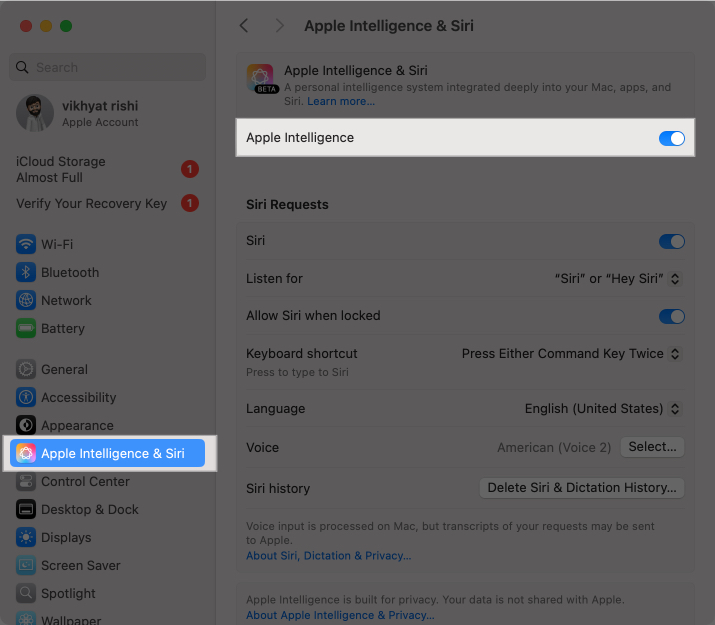The width and height of the screenshot is (715, 625).
Task: Select Bluetooth settings pane
Action: (108, 272)
